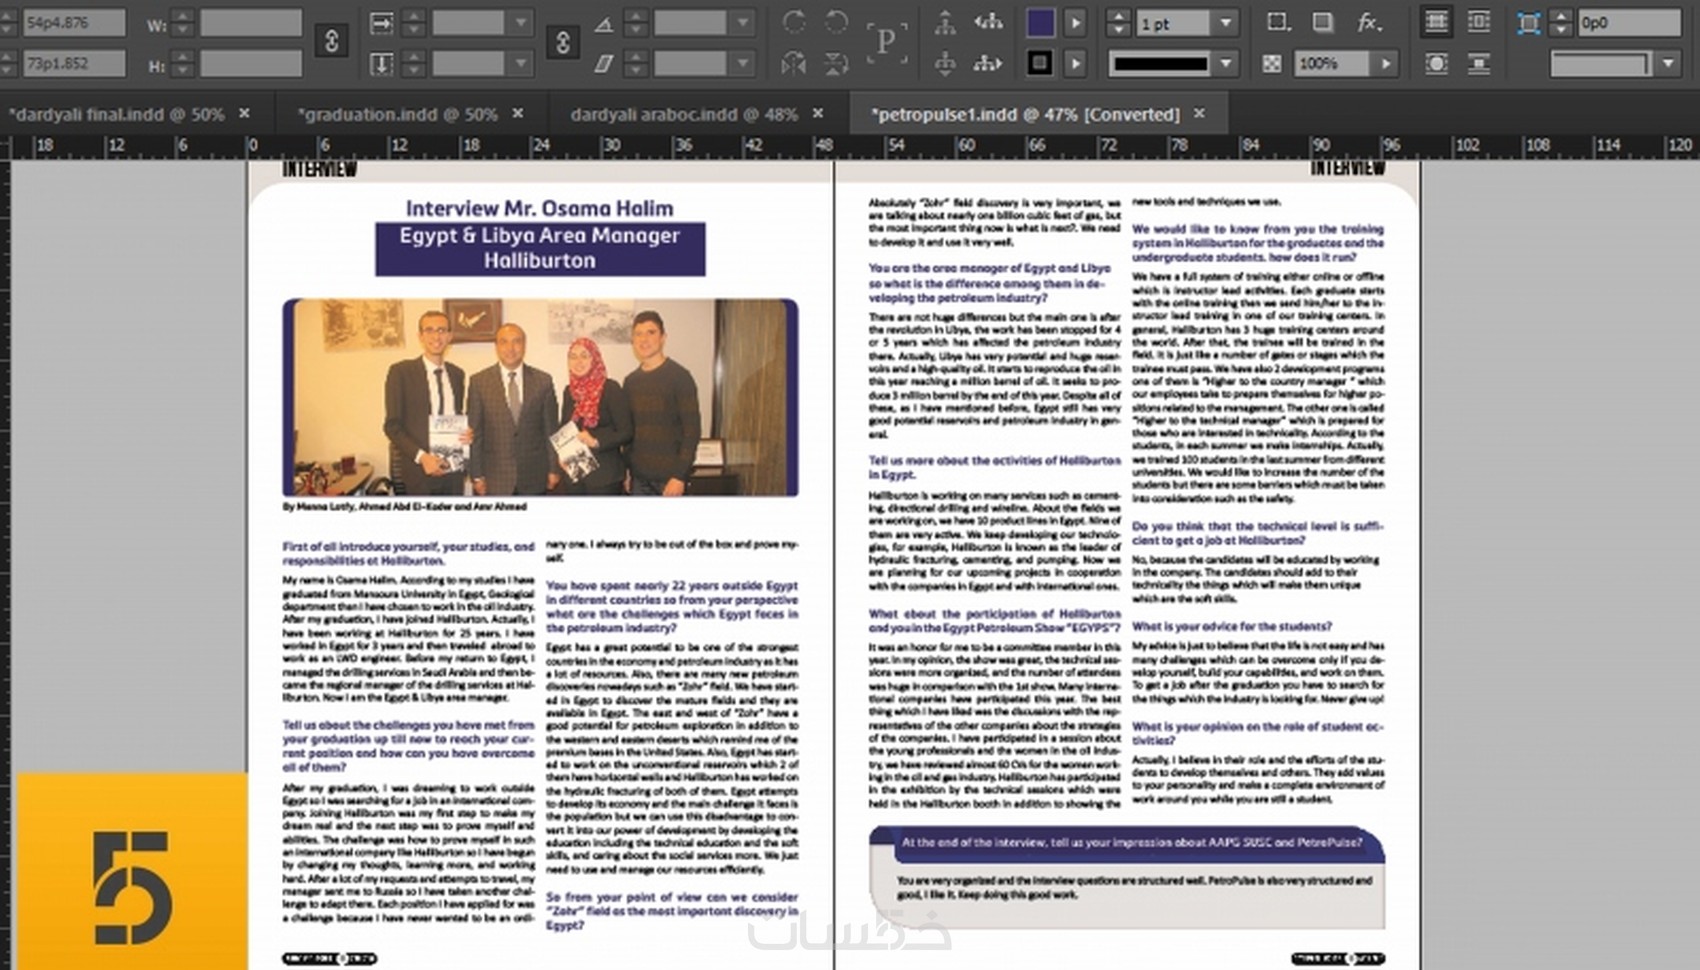Screen dimensions: 1700x970
Task: Click the Select Next Object icon
Action: [988, 63]
